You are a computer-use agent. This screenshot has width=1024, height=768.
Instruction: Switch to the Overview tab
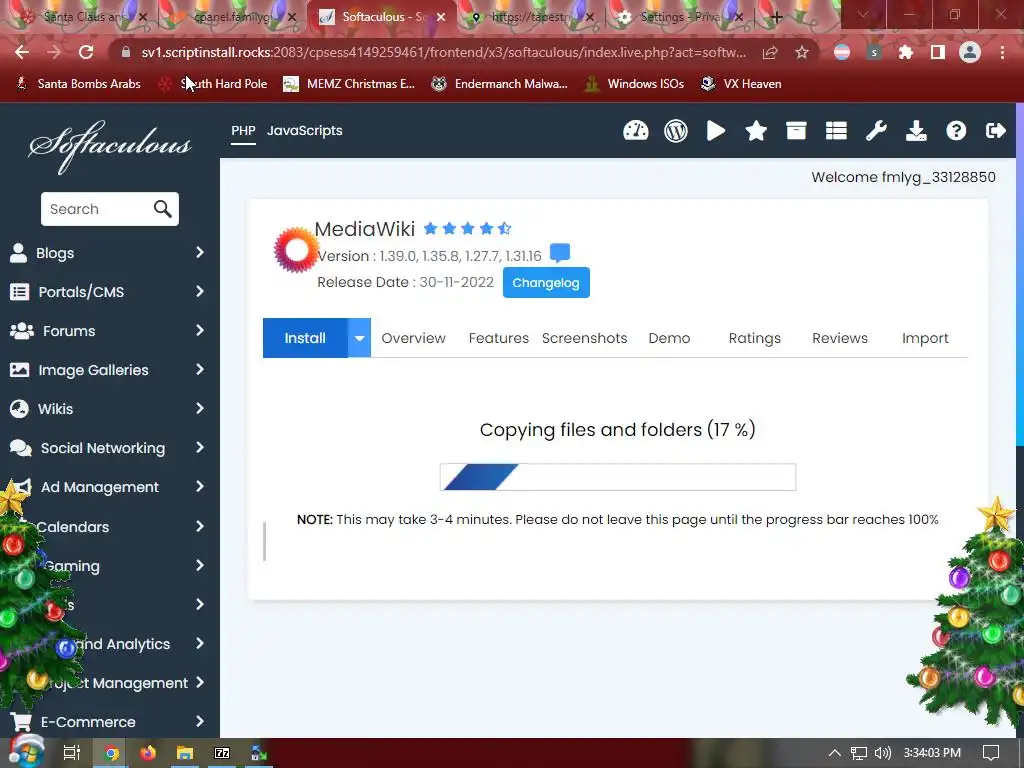413,338
